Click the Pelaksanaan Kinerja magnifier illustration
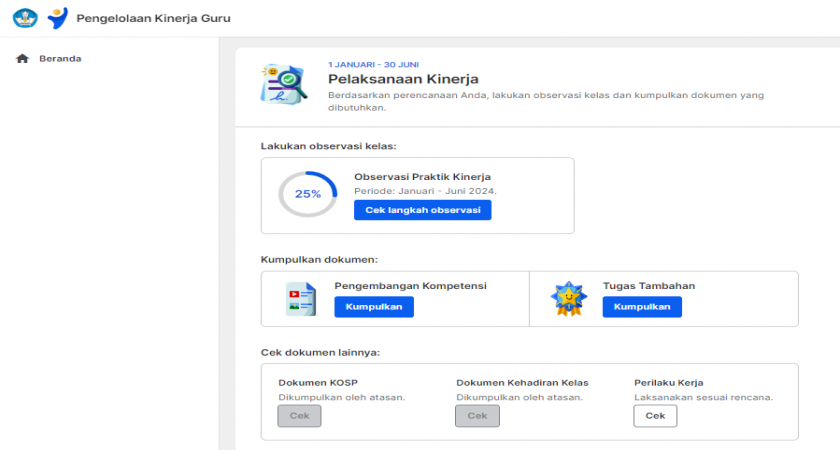Screen dimensions: 840x450 [x=283, y=84]
